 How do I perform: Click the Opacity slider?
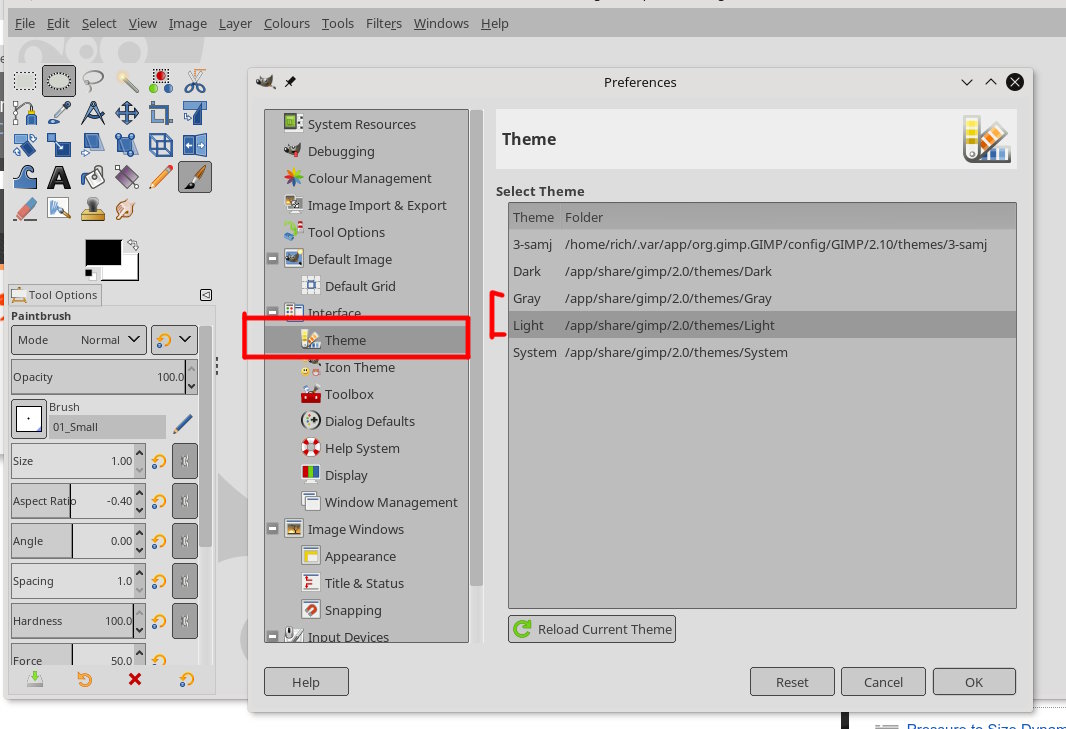[98, 377]
